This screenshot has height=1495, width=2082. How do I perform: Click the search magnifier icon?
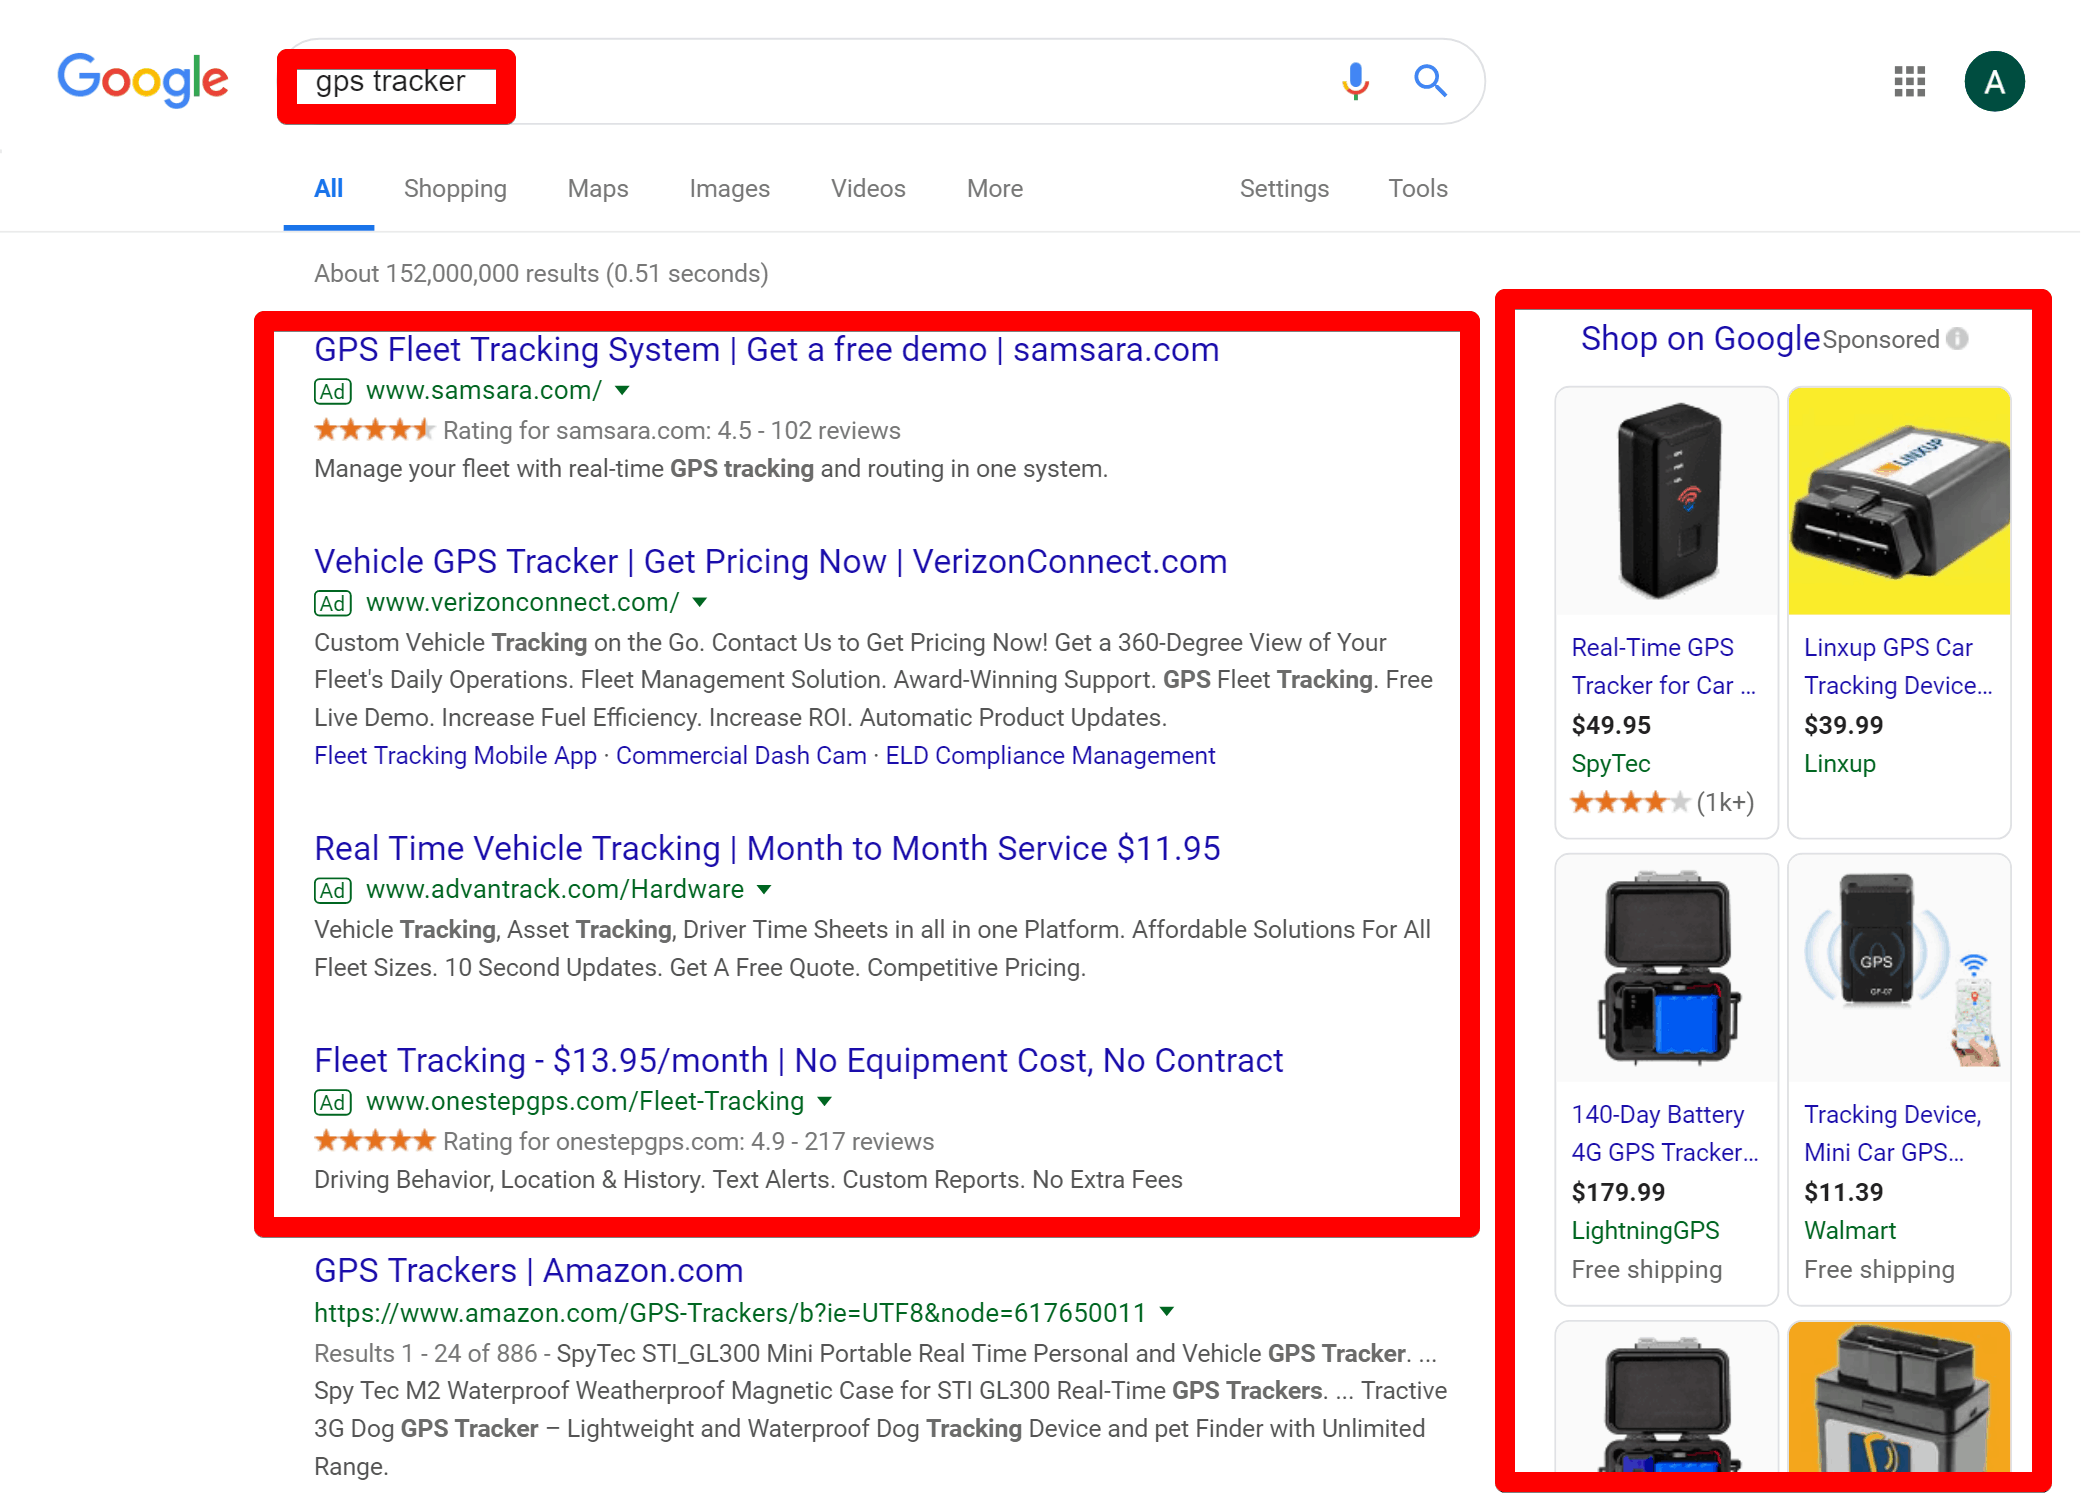point(1430,81)
